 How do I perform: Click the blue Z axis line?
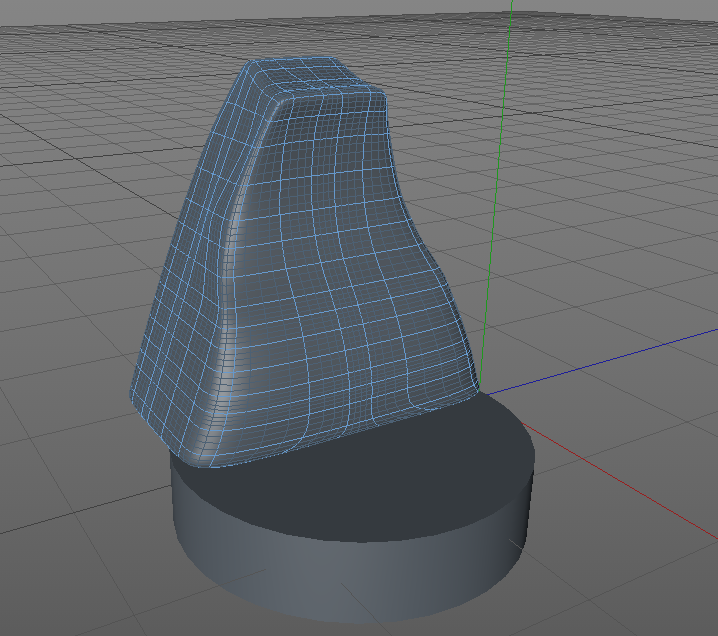click(604, 361)
